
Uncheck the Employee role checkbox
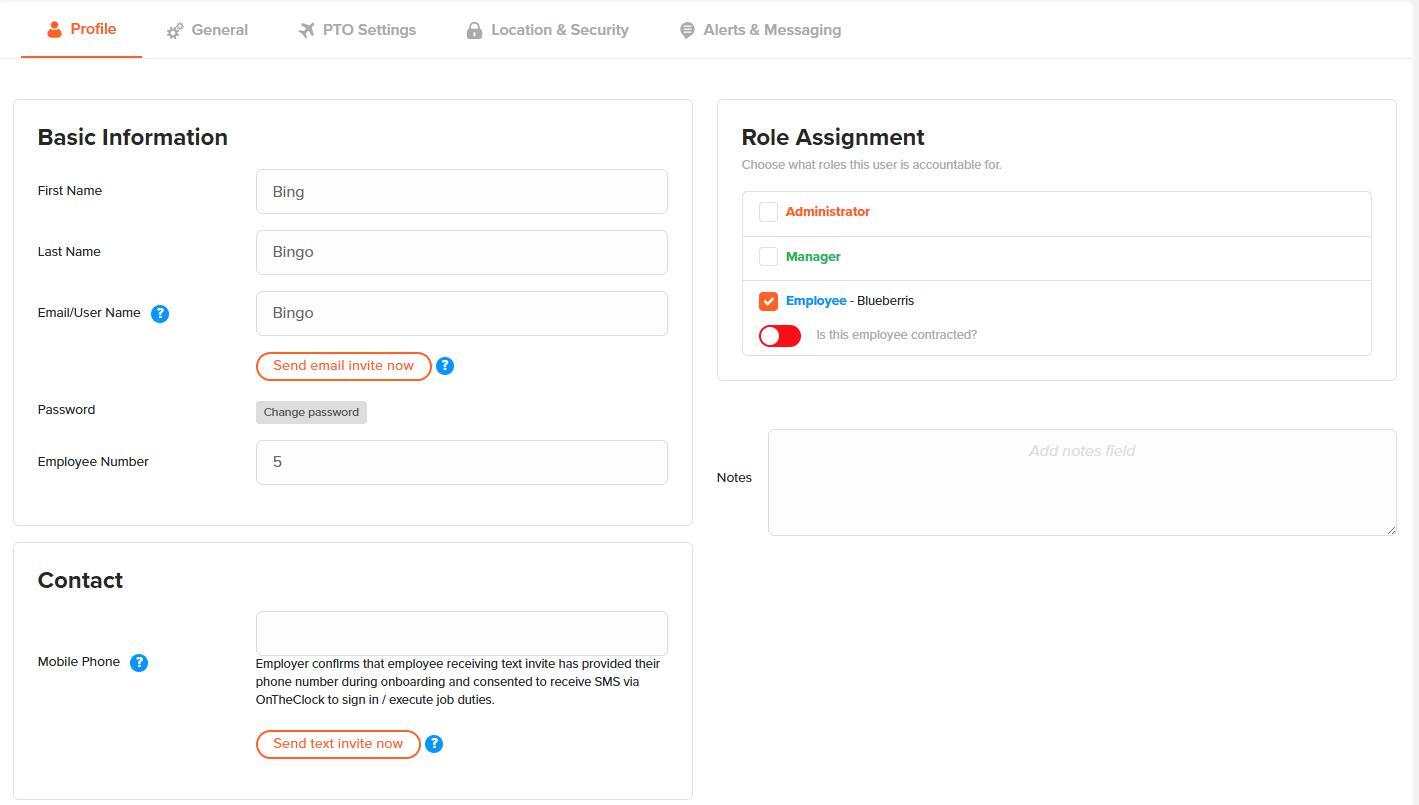tap(768, 301)
